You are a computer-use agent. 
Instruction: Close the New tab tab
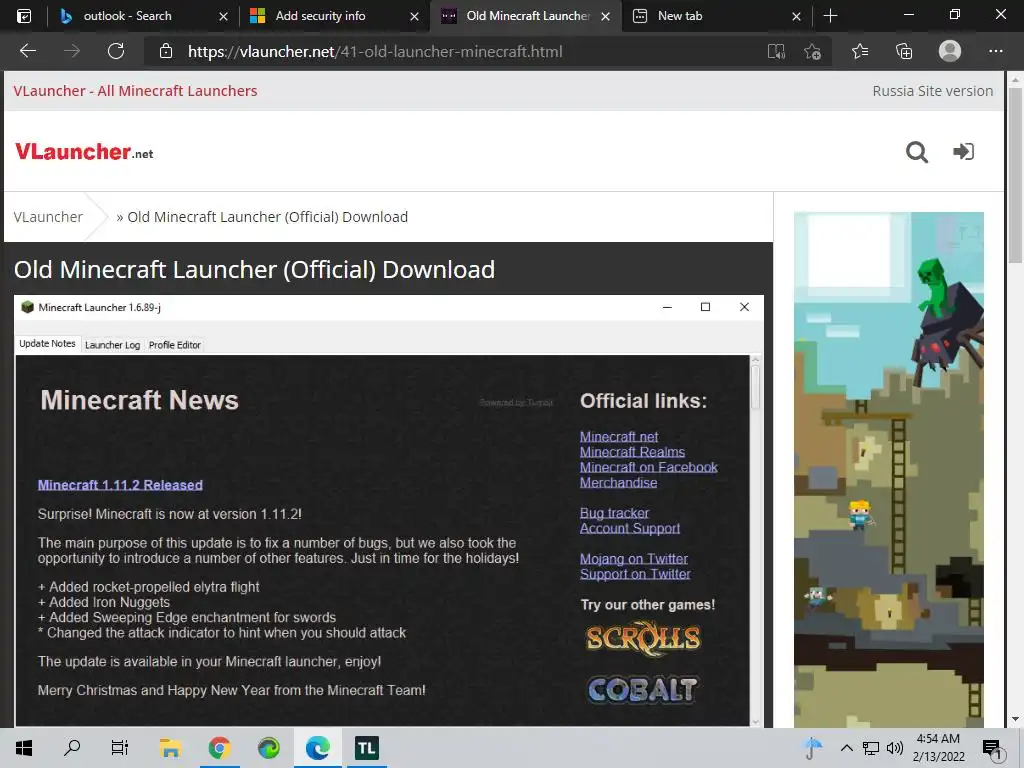[x=796, y=16]
